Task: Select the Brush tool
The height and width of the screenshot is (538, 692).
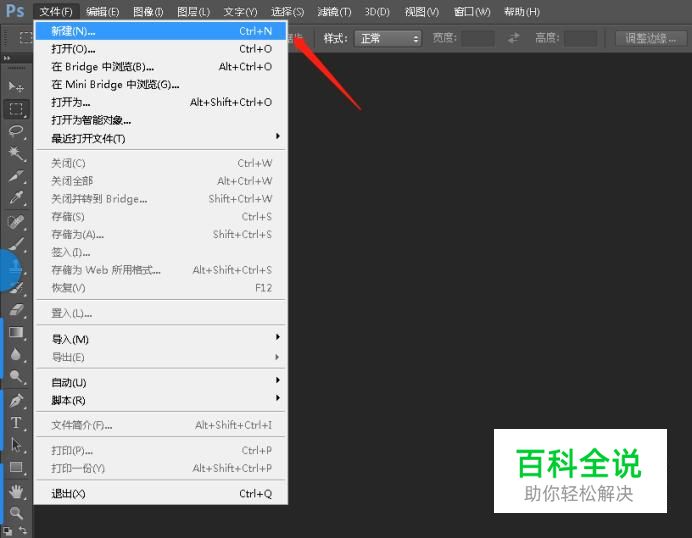Action: pos(16,243)
